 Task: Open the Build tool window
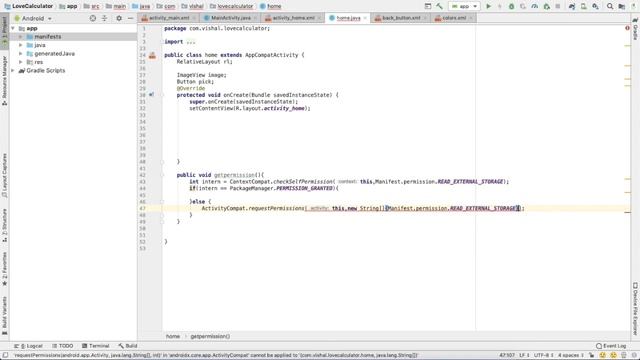[x=128, y=346]
